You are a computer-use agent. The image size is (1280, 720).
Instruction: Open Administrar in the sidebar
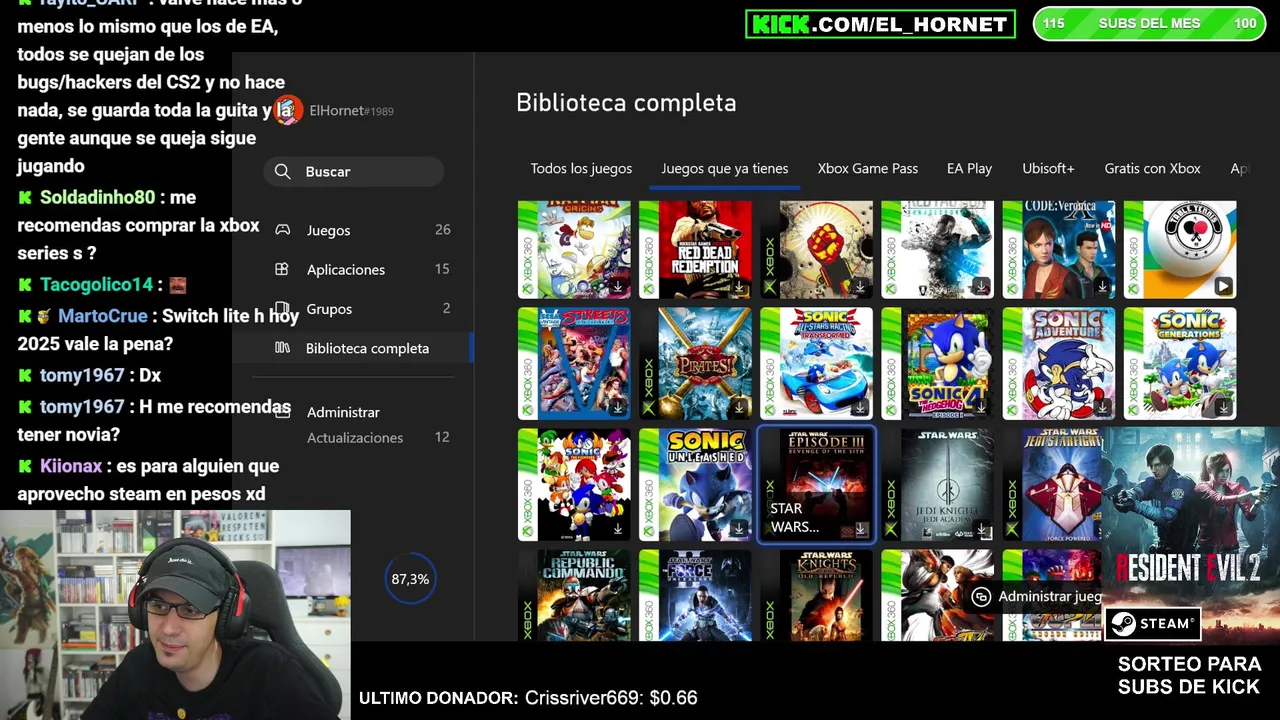(343, 412)
